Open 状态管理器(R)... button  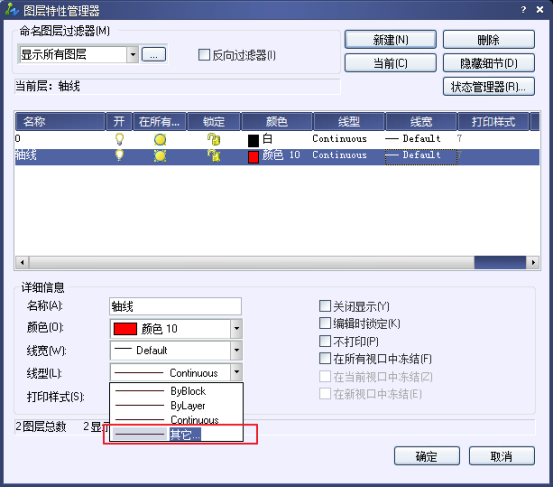(489, 87)
